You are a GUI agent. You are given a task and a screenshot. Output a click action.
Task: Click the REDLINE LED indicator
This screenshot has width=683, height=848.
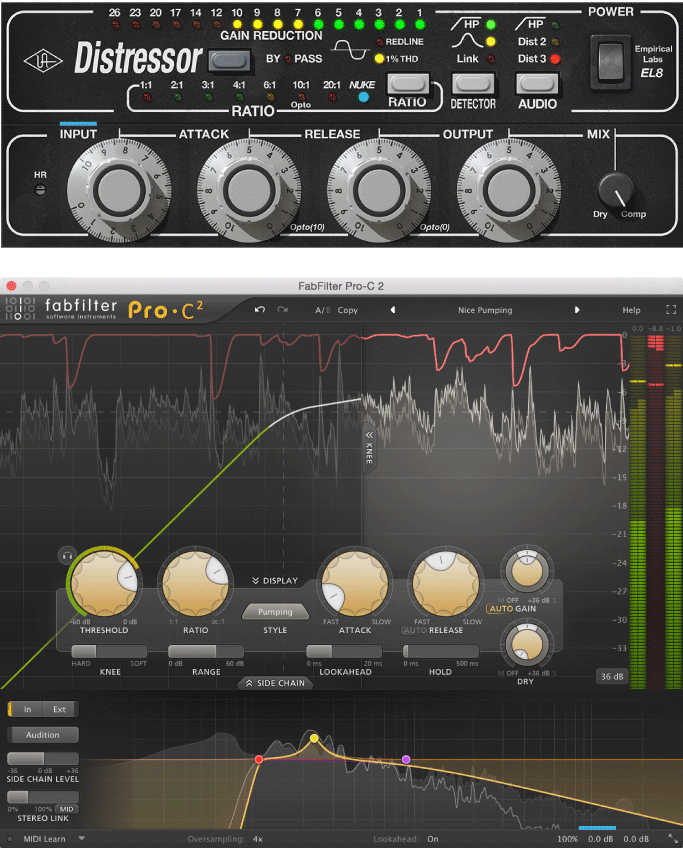tap(379, 42)
